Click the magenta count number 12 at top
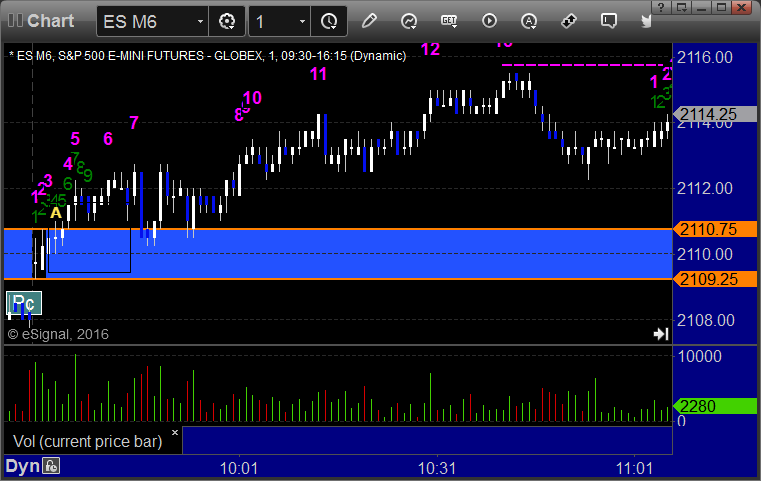The width and height of the screenshot is (761, 481). coord(430,49)
